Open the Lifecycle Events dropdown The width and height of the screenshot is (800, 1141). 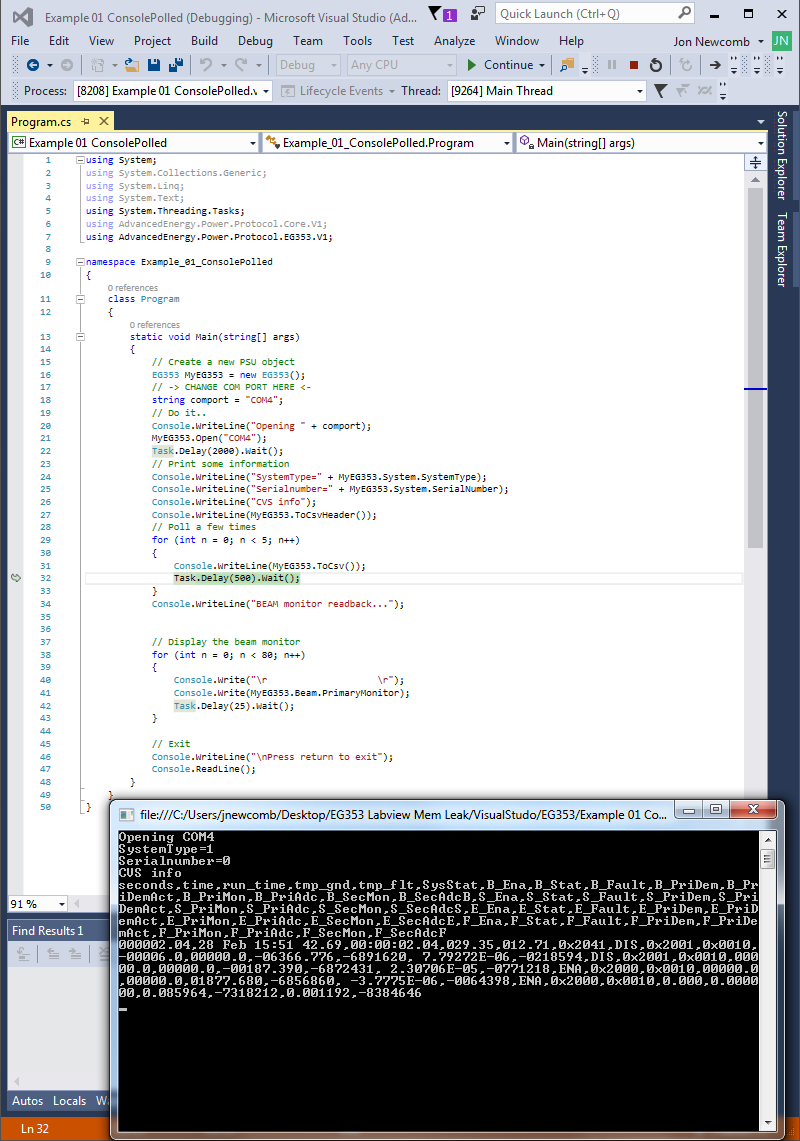392,91
